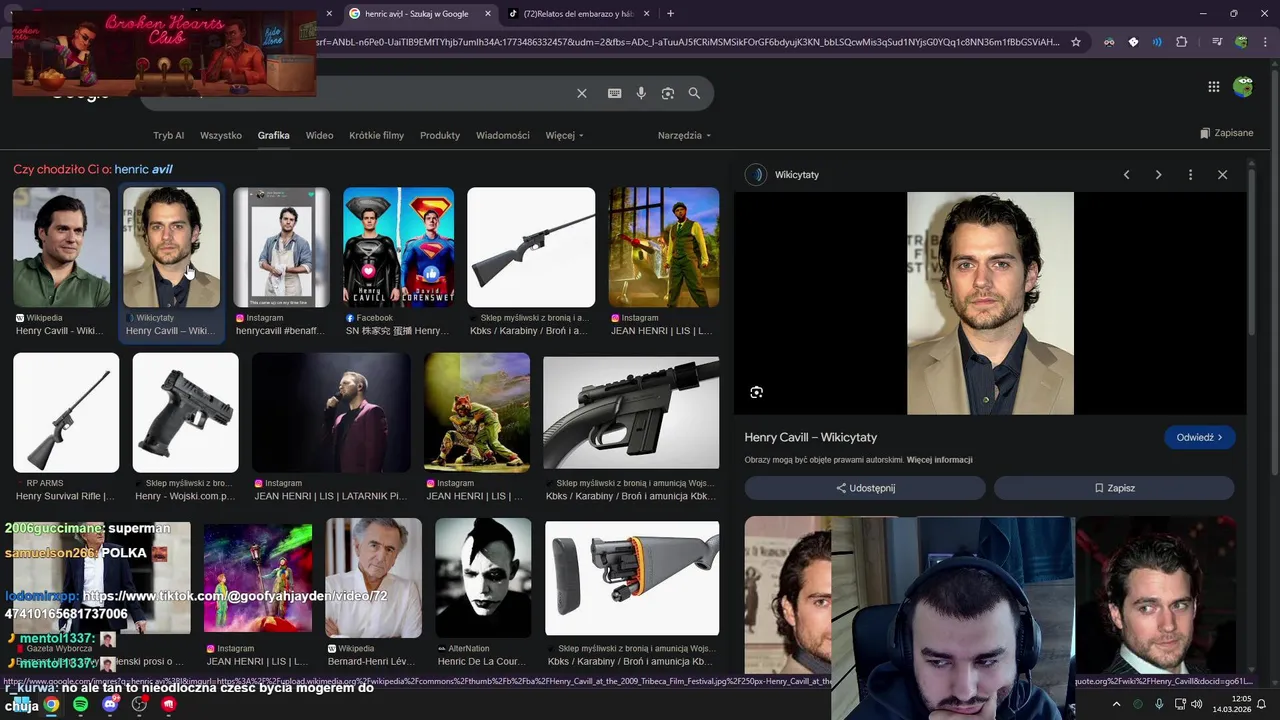Image resolution: width=1280 pixels, height=720 pixels.
Task: Open Wikipedia Henry Cavill green shirt thumbnail
Action: click(62, 247)
